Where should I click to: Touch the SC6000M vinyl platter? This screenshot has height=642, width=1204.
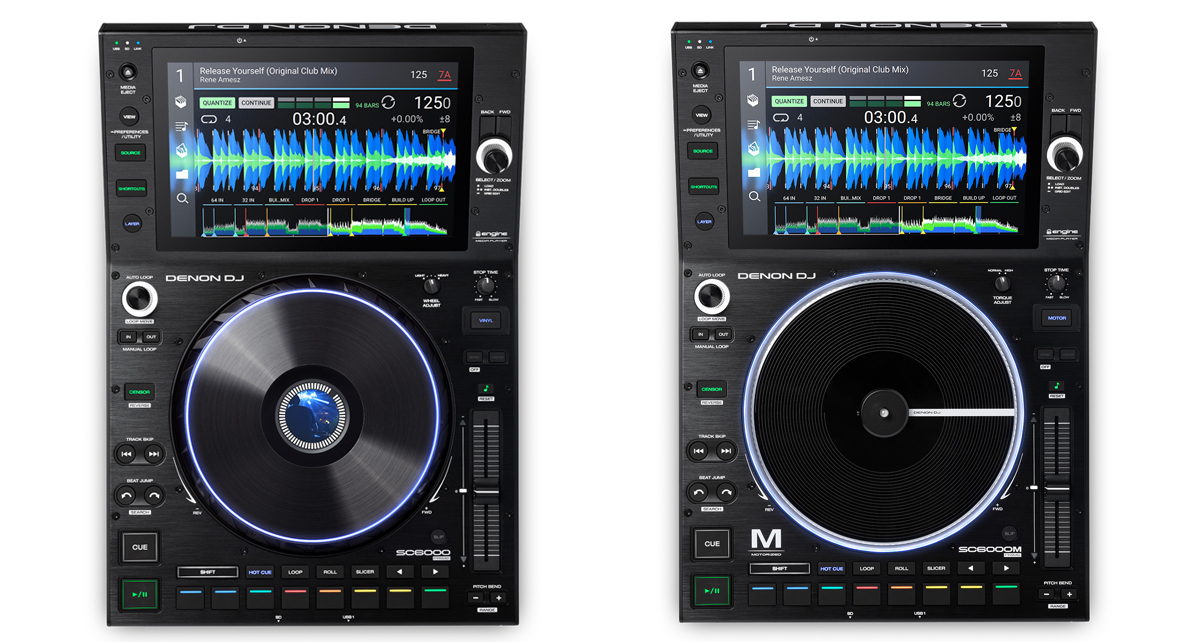coord(885,411)
